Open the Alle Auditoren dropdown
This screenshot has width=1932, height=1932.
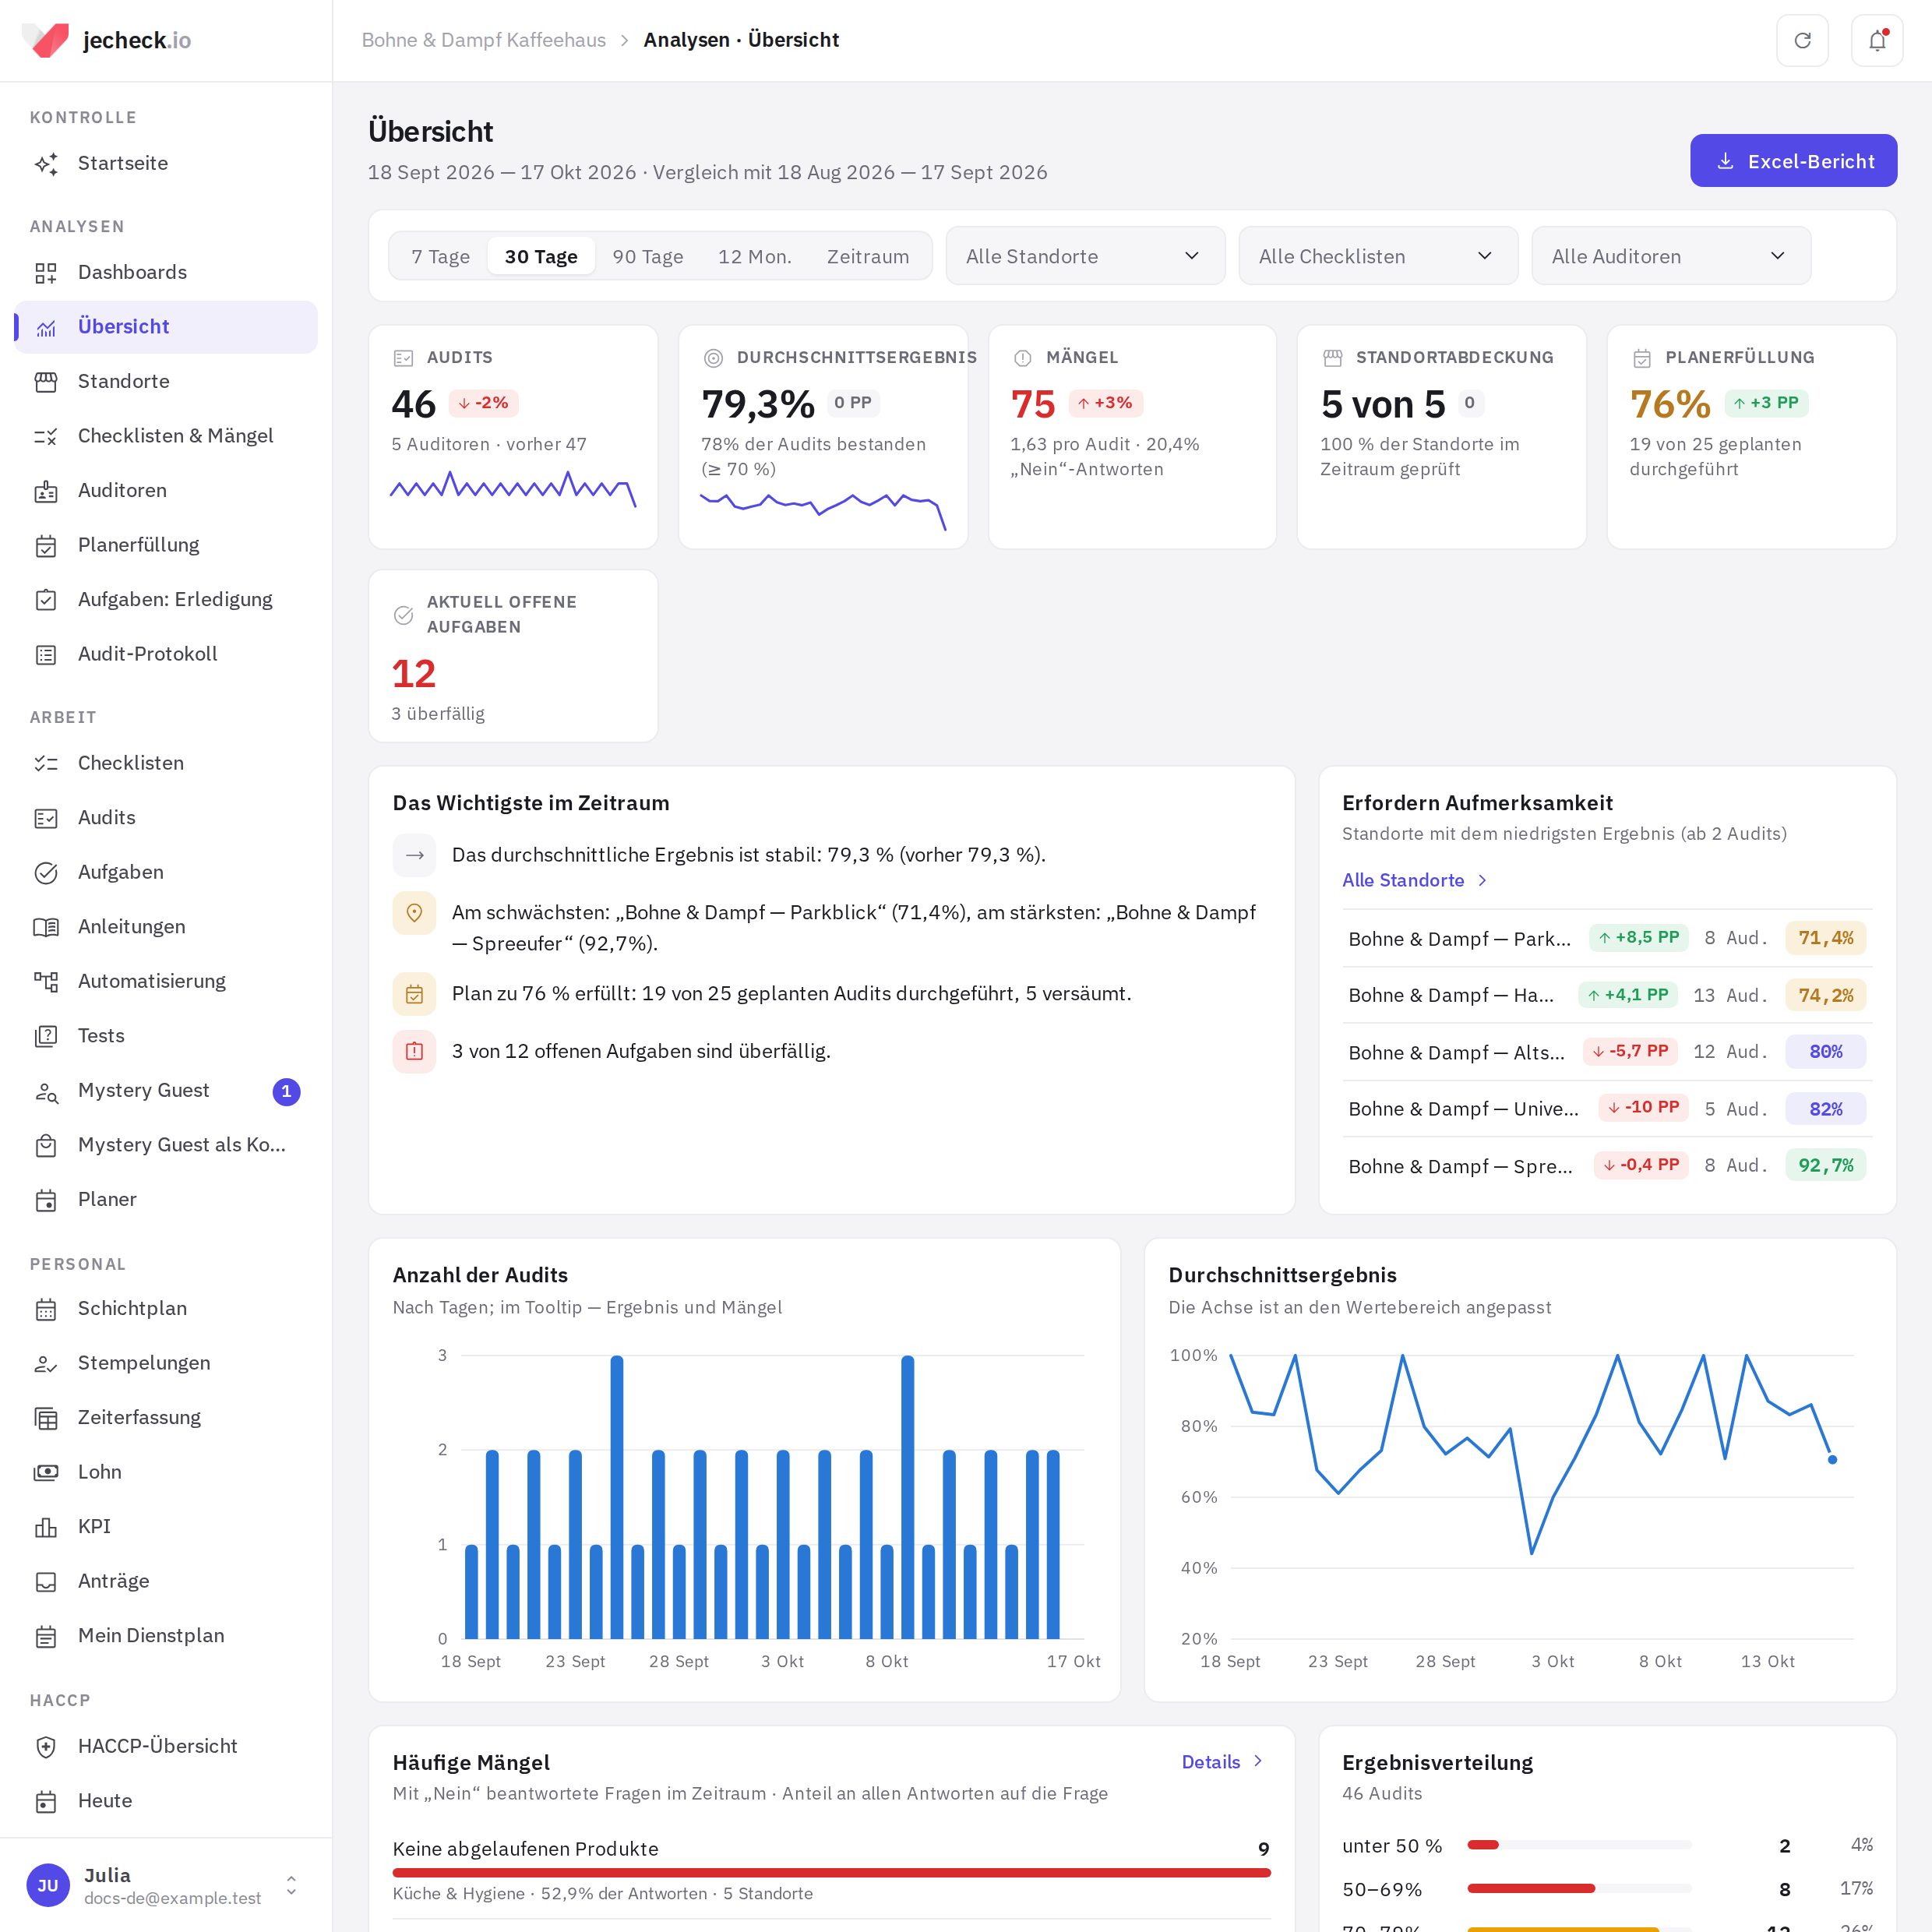pyautogui.click(x=1671, y=256)
